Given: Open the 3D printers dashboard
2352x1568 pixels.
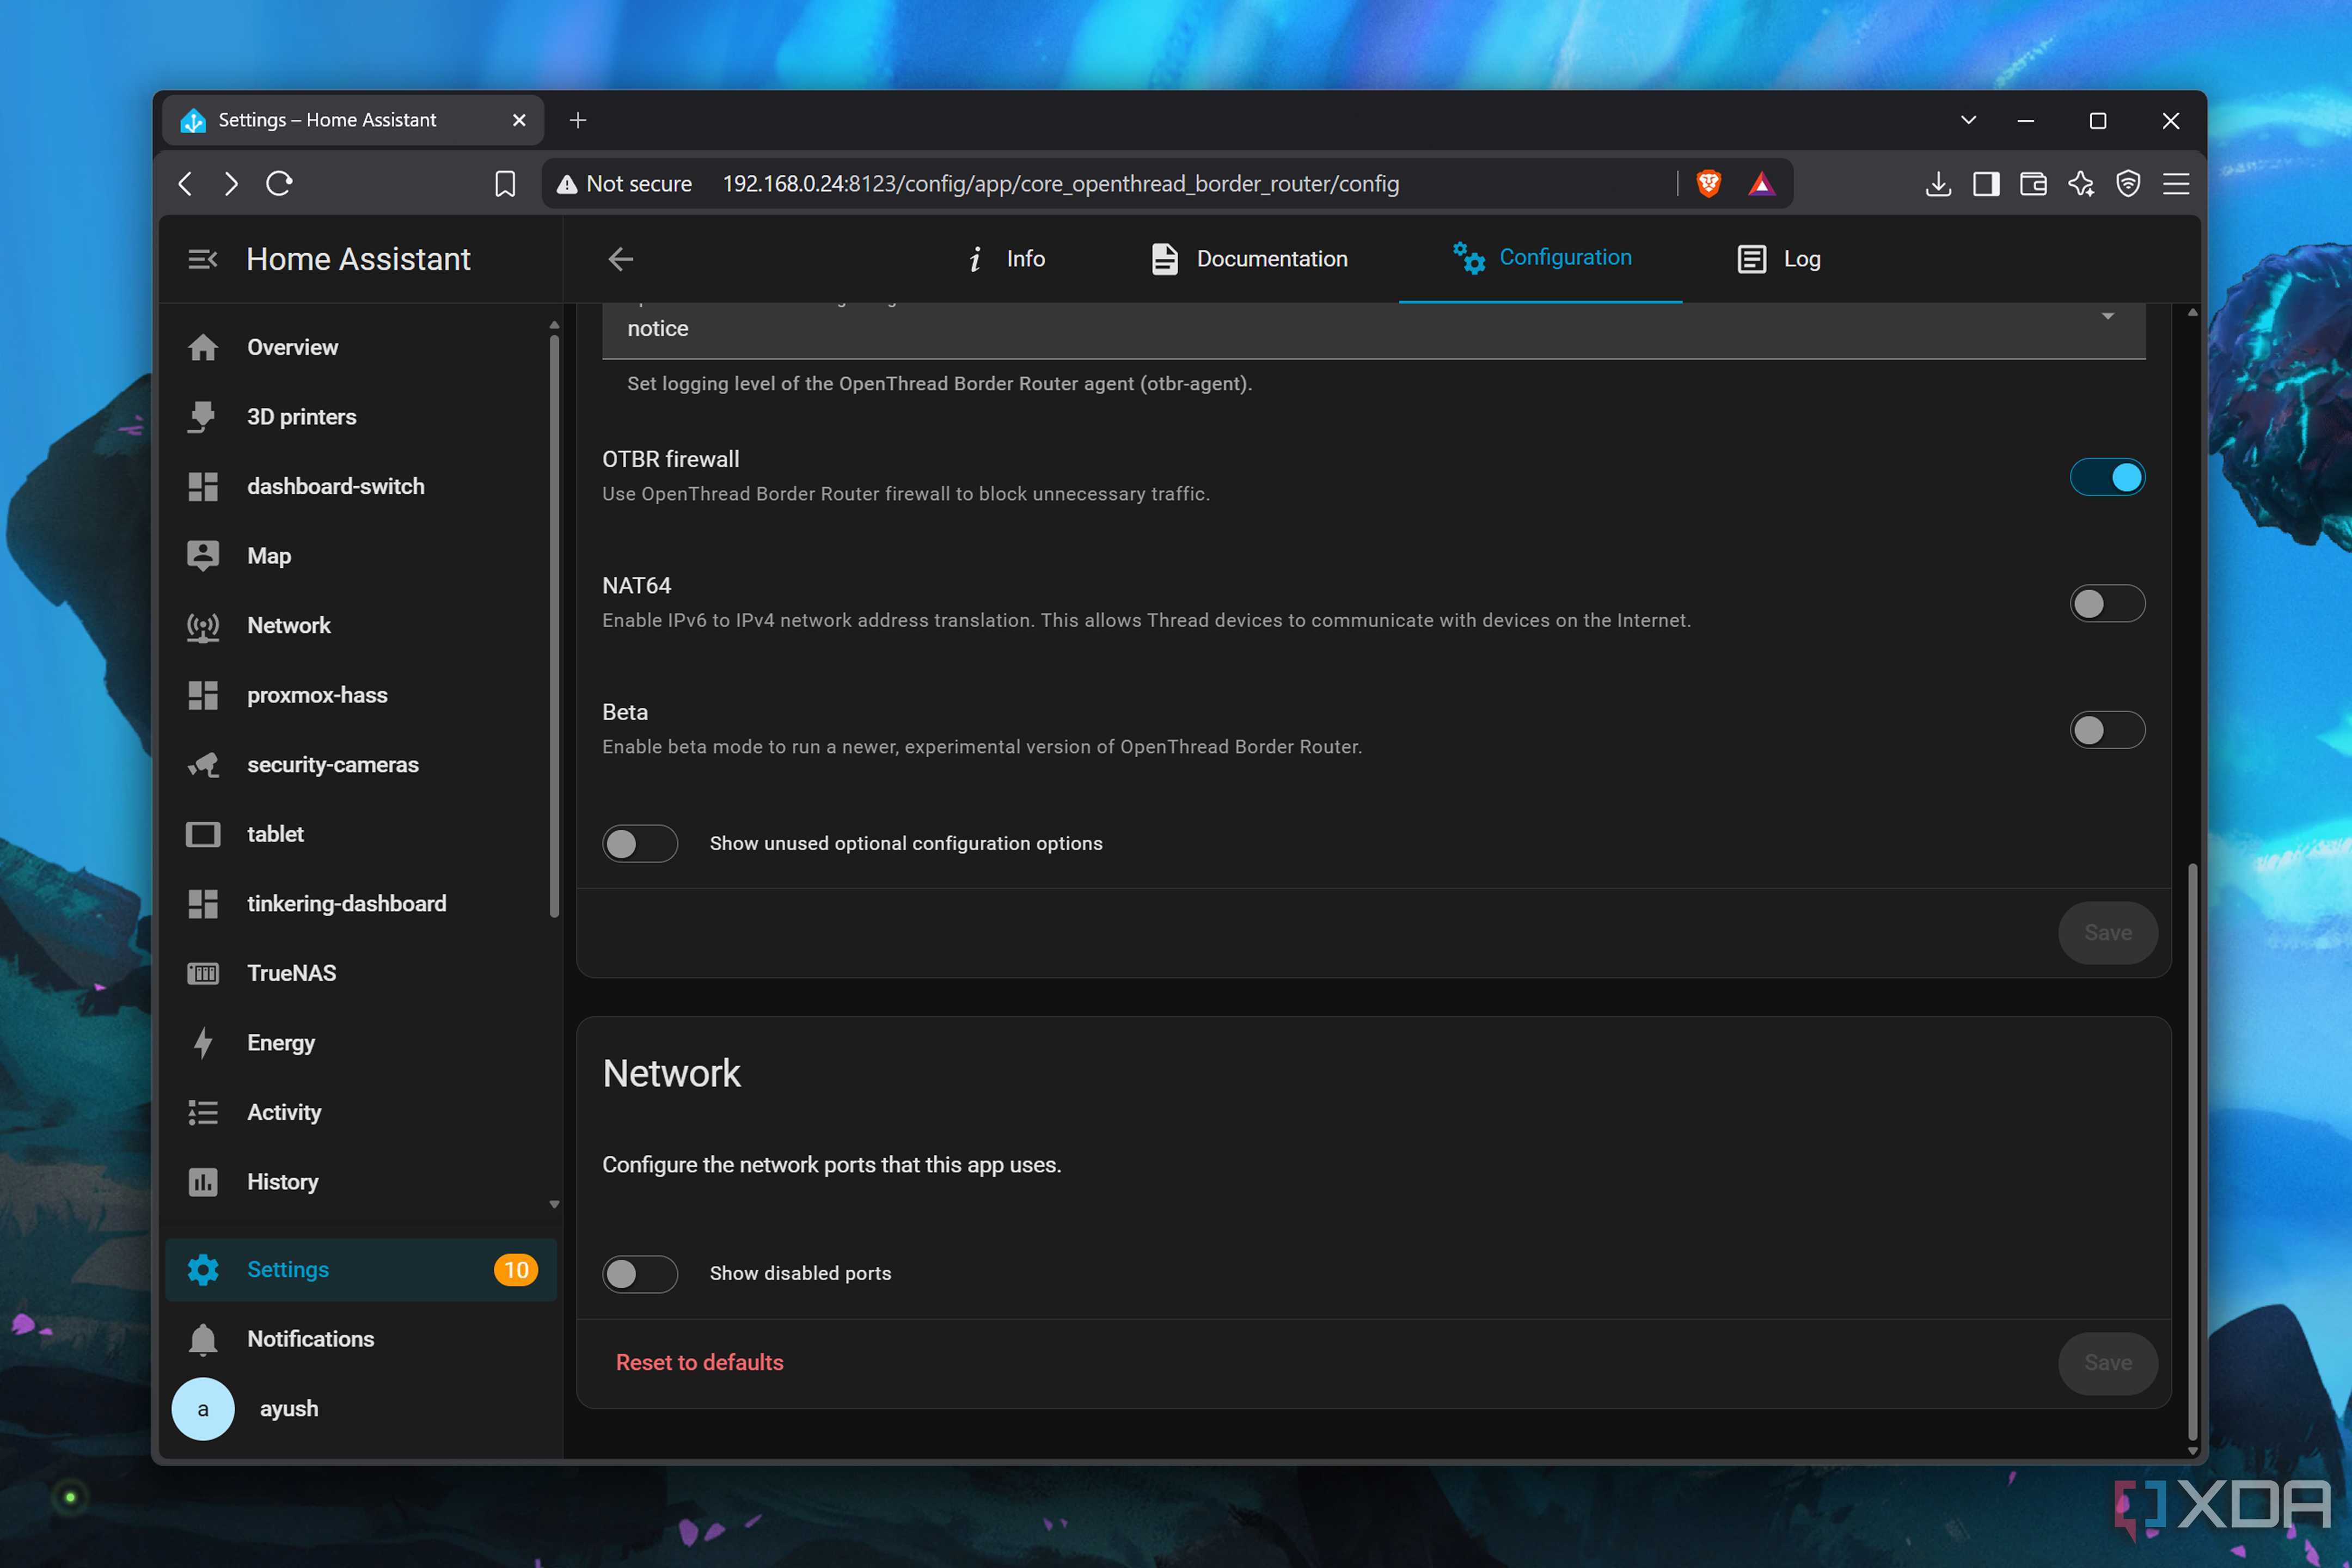Looking at the screenshot, I should pyautogui.click(x=360, y=417).
